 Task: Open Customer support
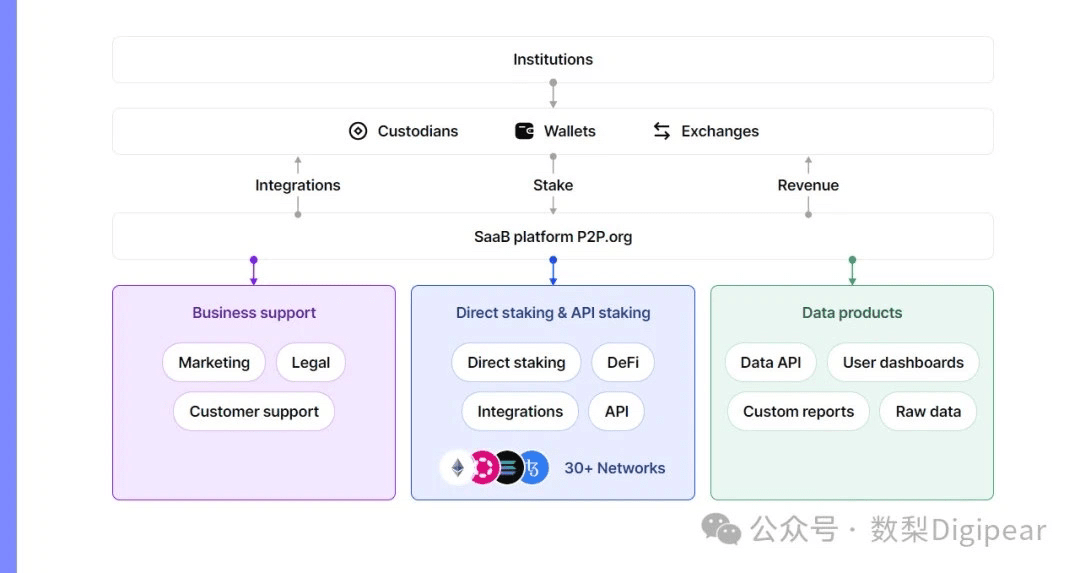point(254,411)
